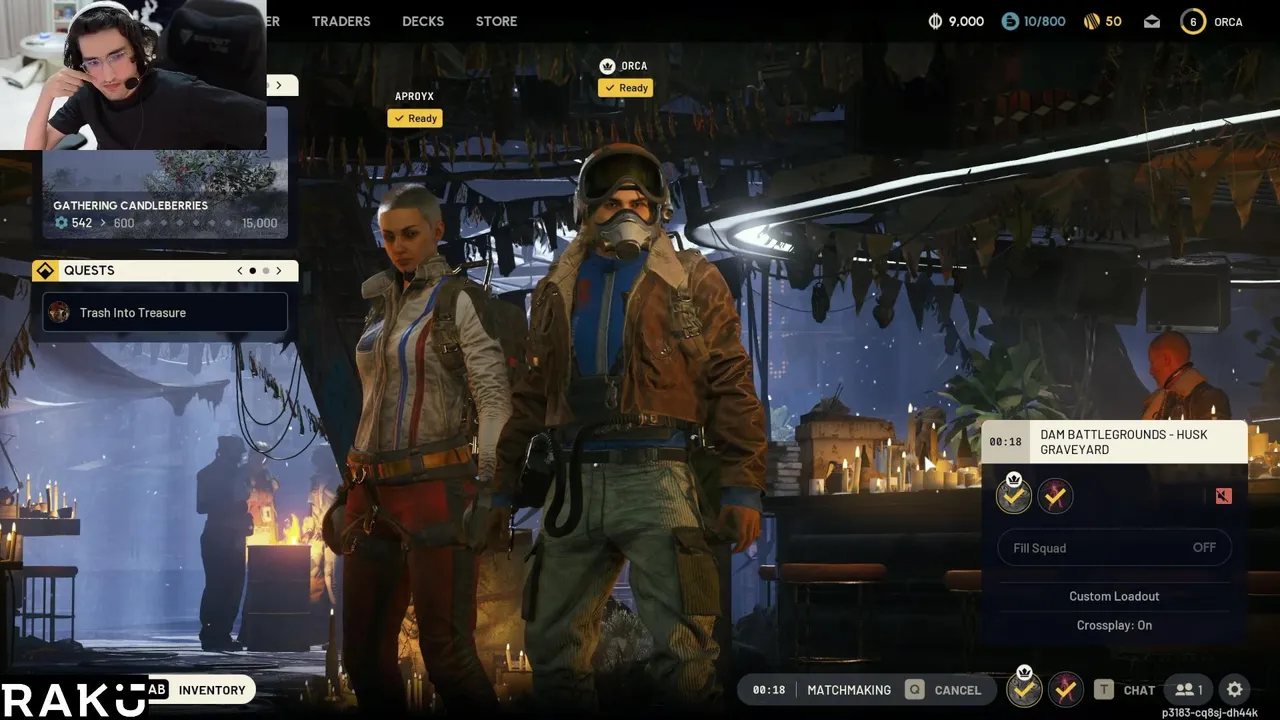Open the settings gear icon
The image size is (1280, 720).
pyautogui.click(x=1235, y=690)
